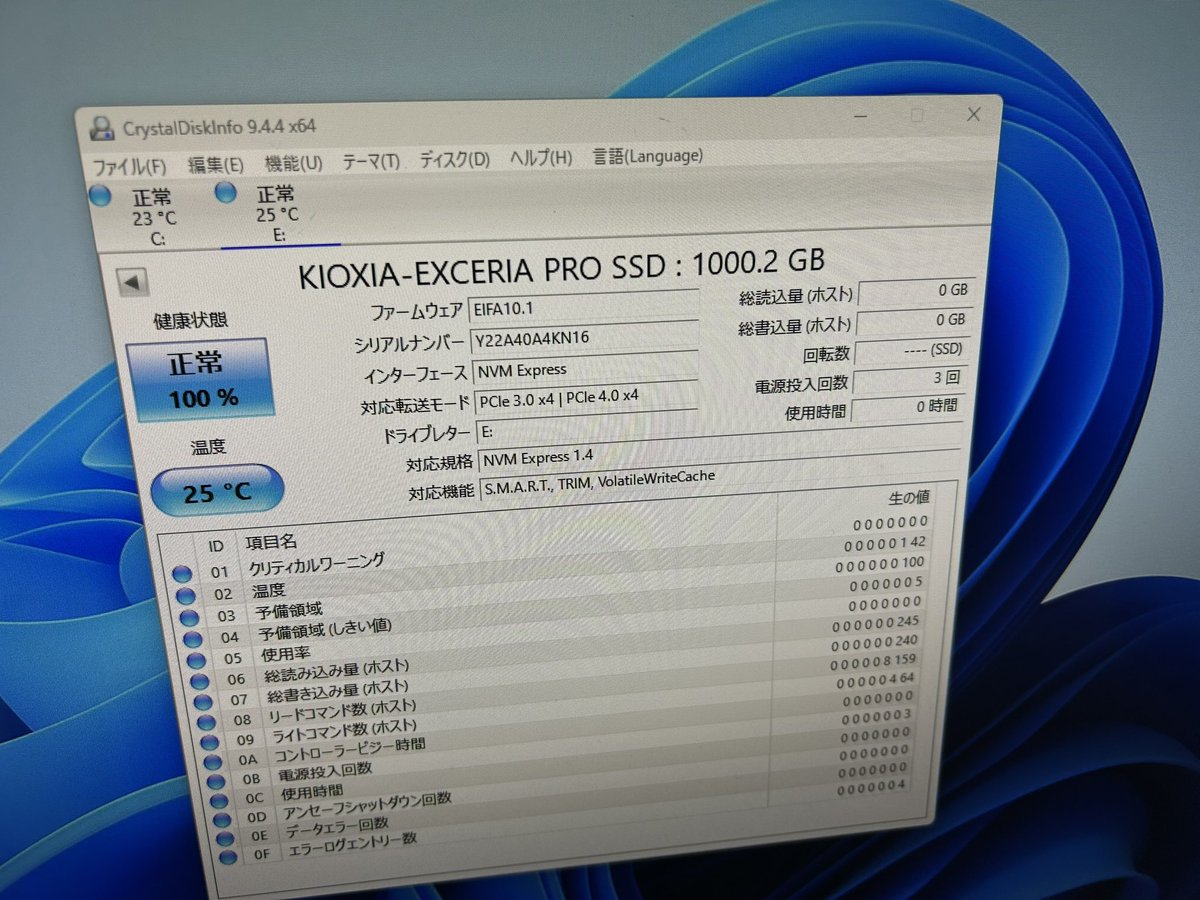Click status dot for 0E データエラー回数
Viewport: 1200px width, 900px height.
(x=227, y=838)
